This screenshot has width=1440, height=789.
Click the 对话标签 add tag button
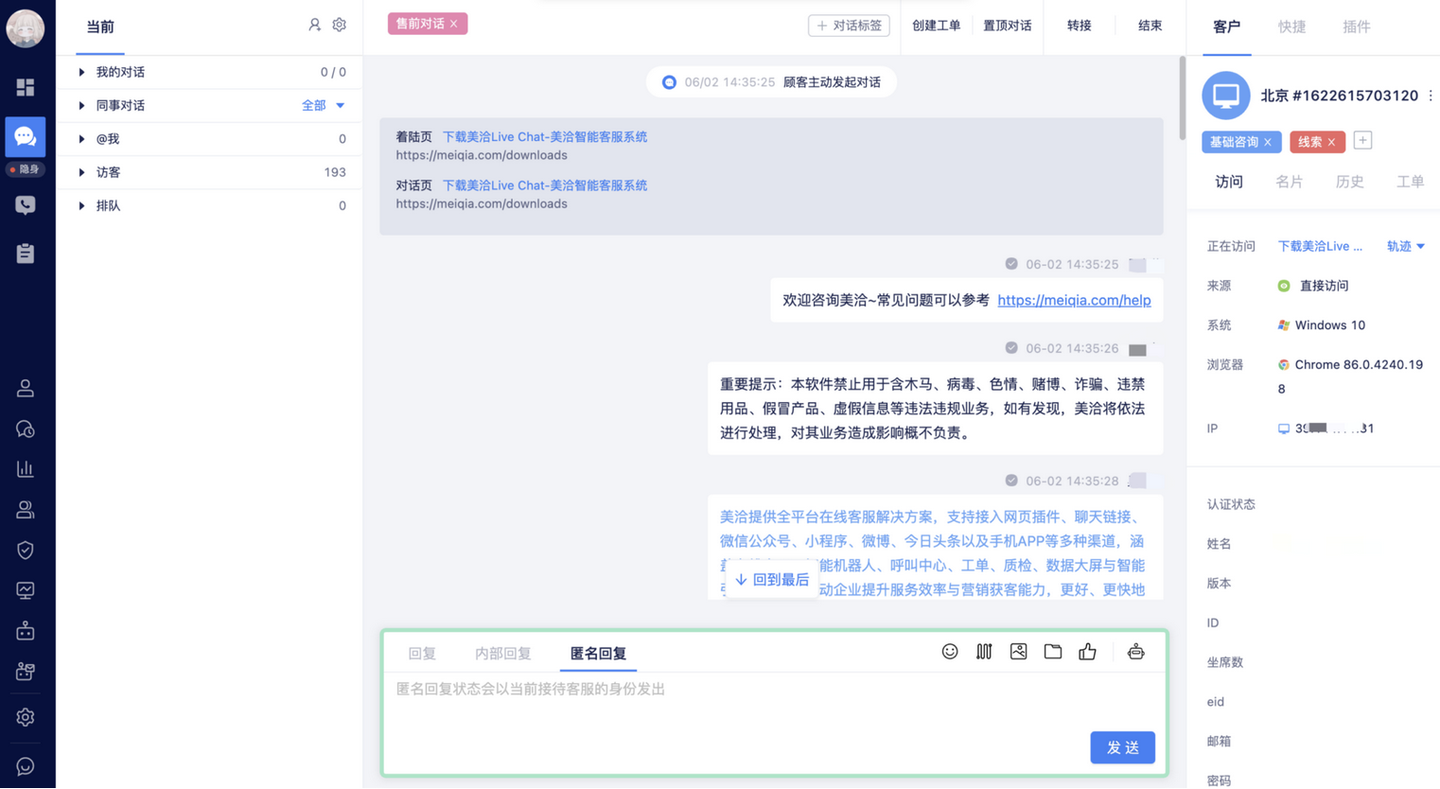click(x=849, y=25)
